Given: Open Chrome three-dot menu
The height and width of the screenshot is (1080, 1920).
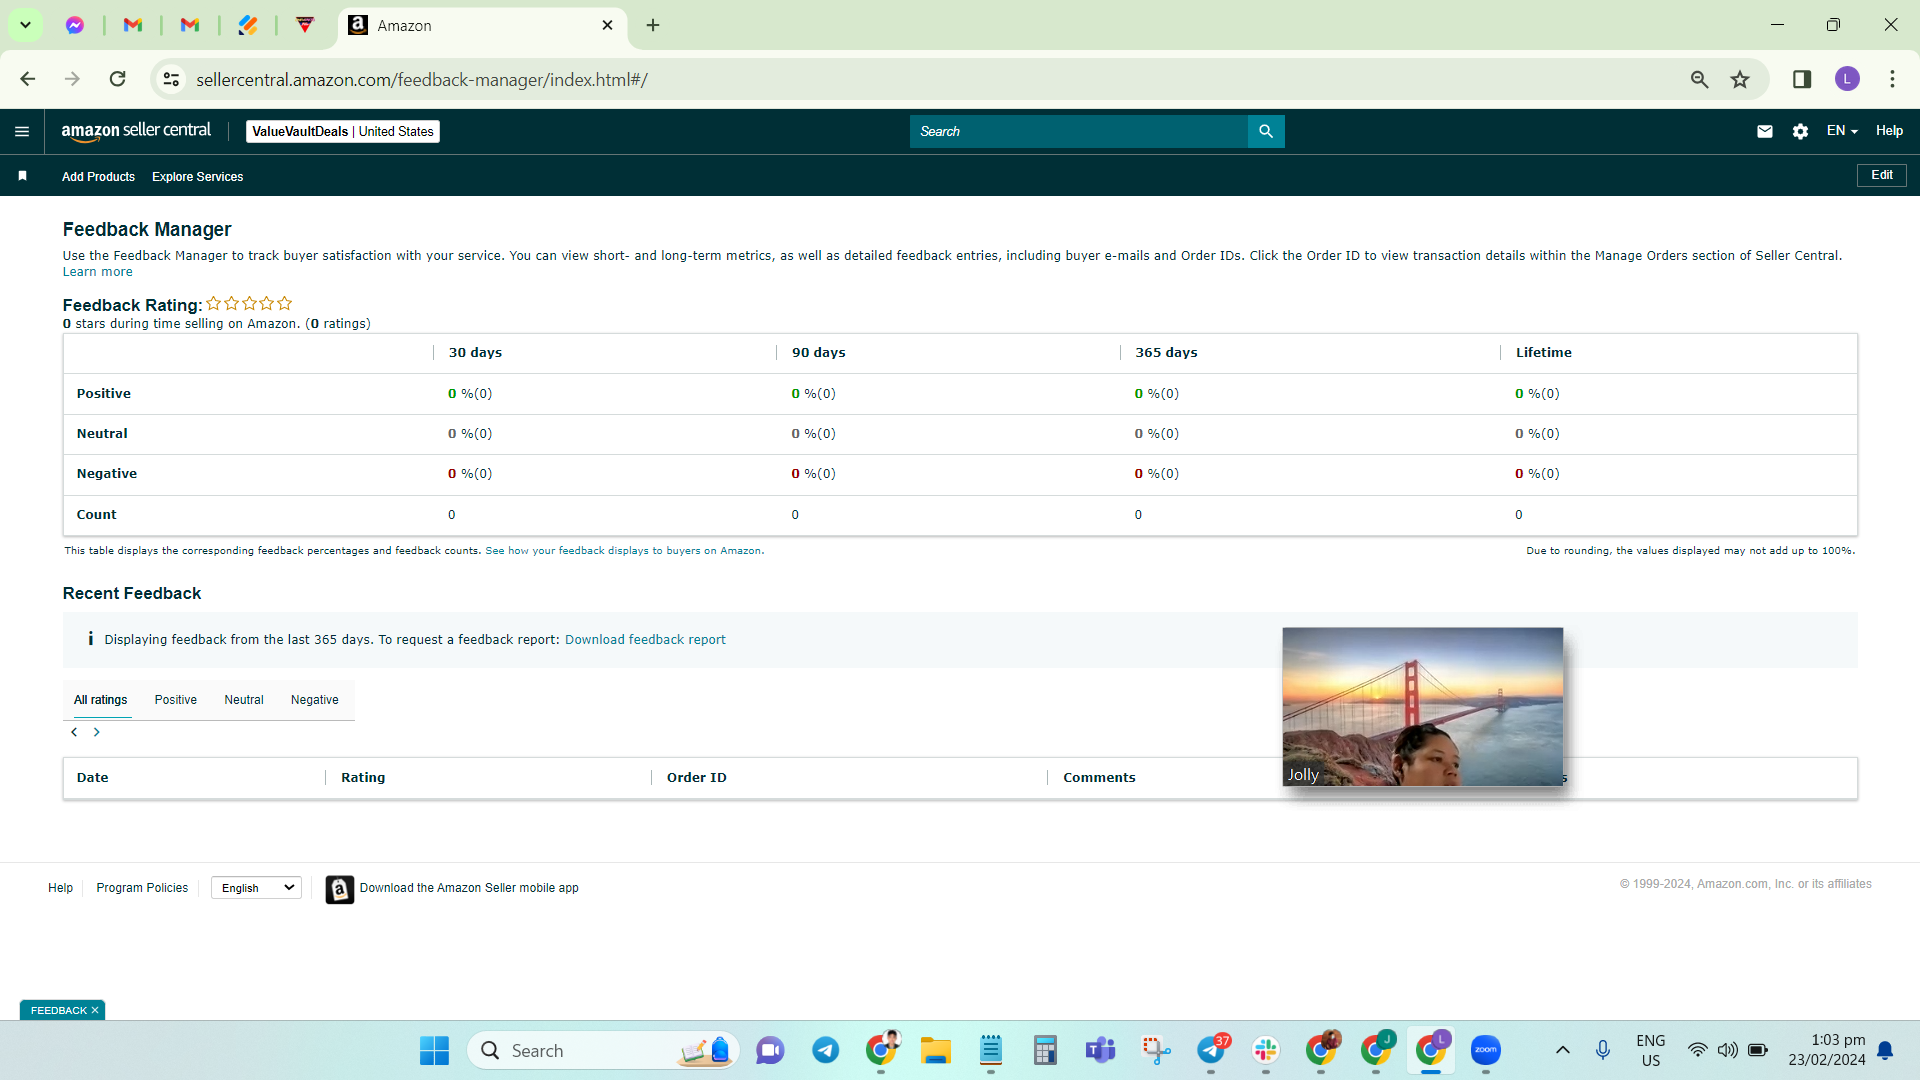Looking at the screenshot, I should pos(1892,79).
